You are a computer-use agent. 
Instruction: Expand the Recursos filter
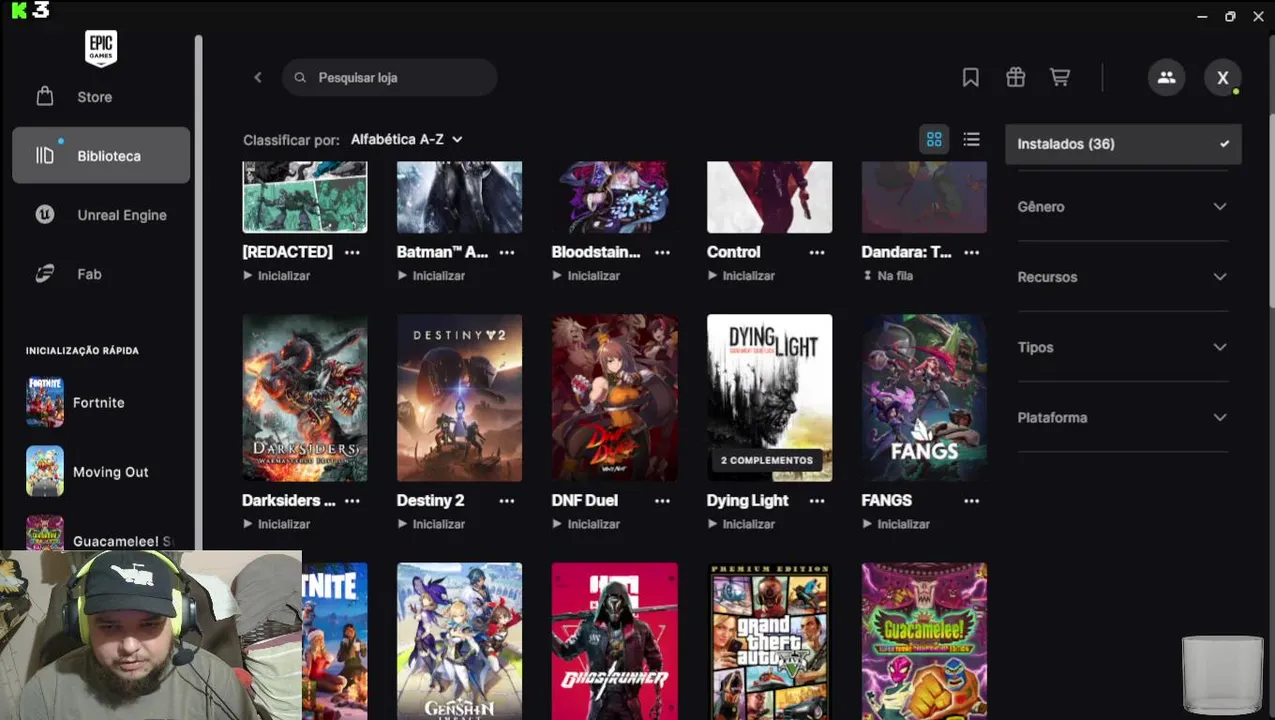pyautogui.click(x=1122, y=277)
